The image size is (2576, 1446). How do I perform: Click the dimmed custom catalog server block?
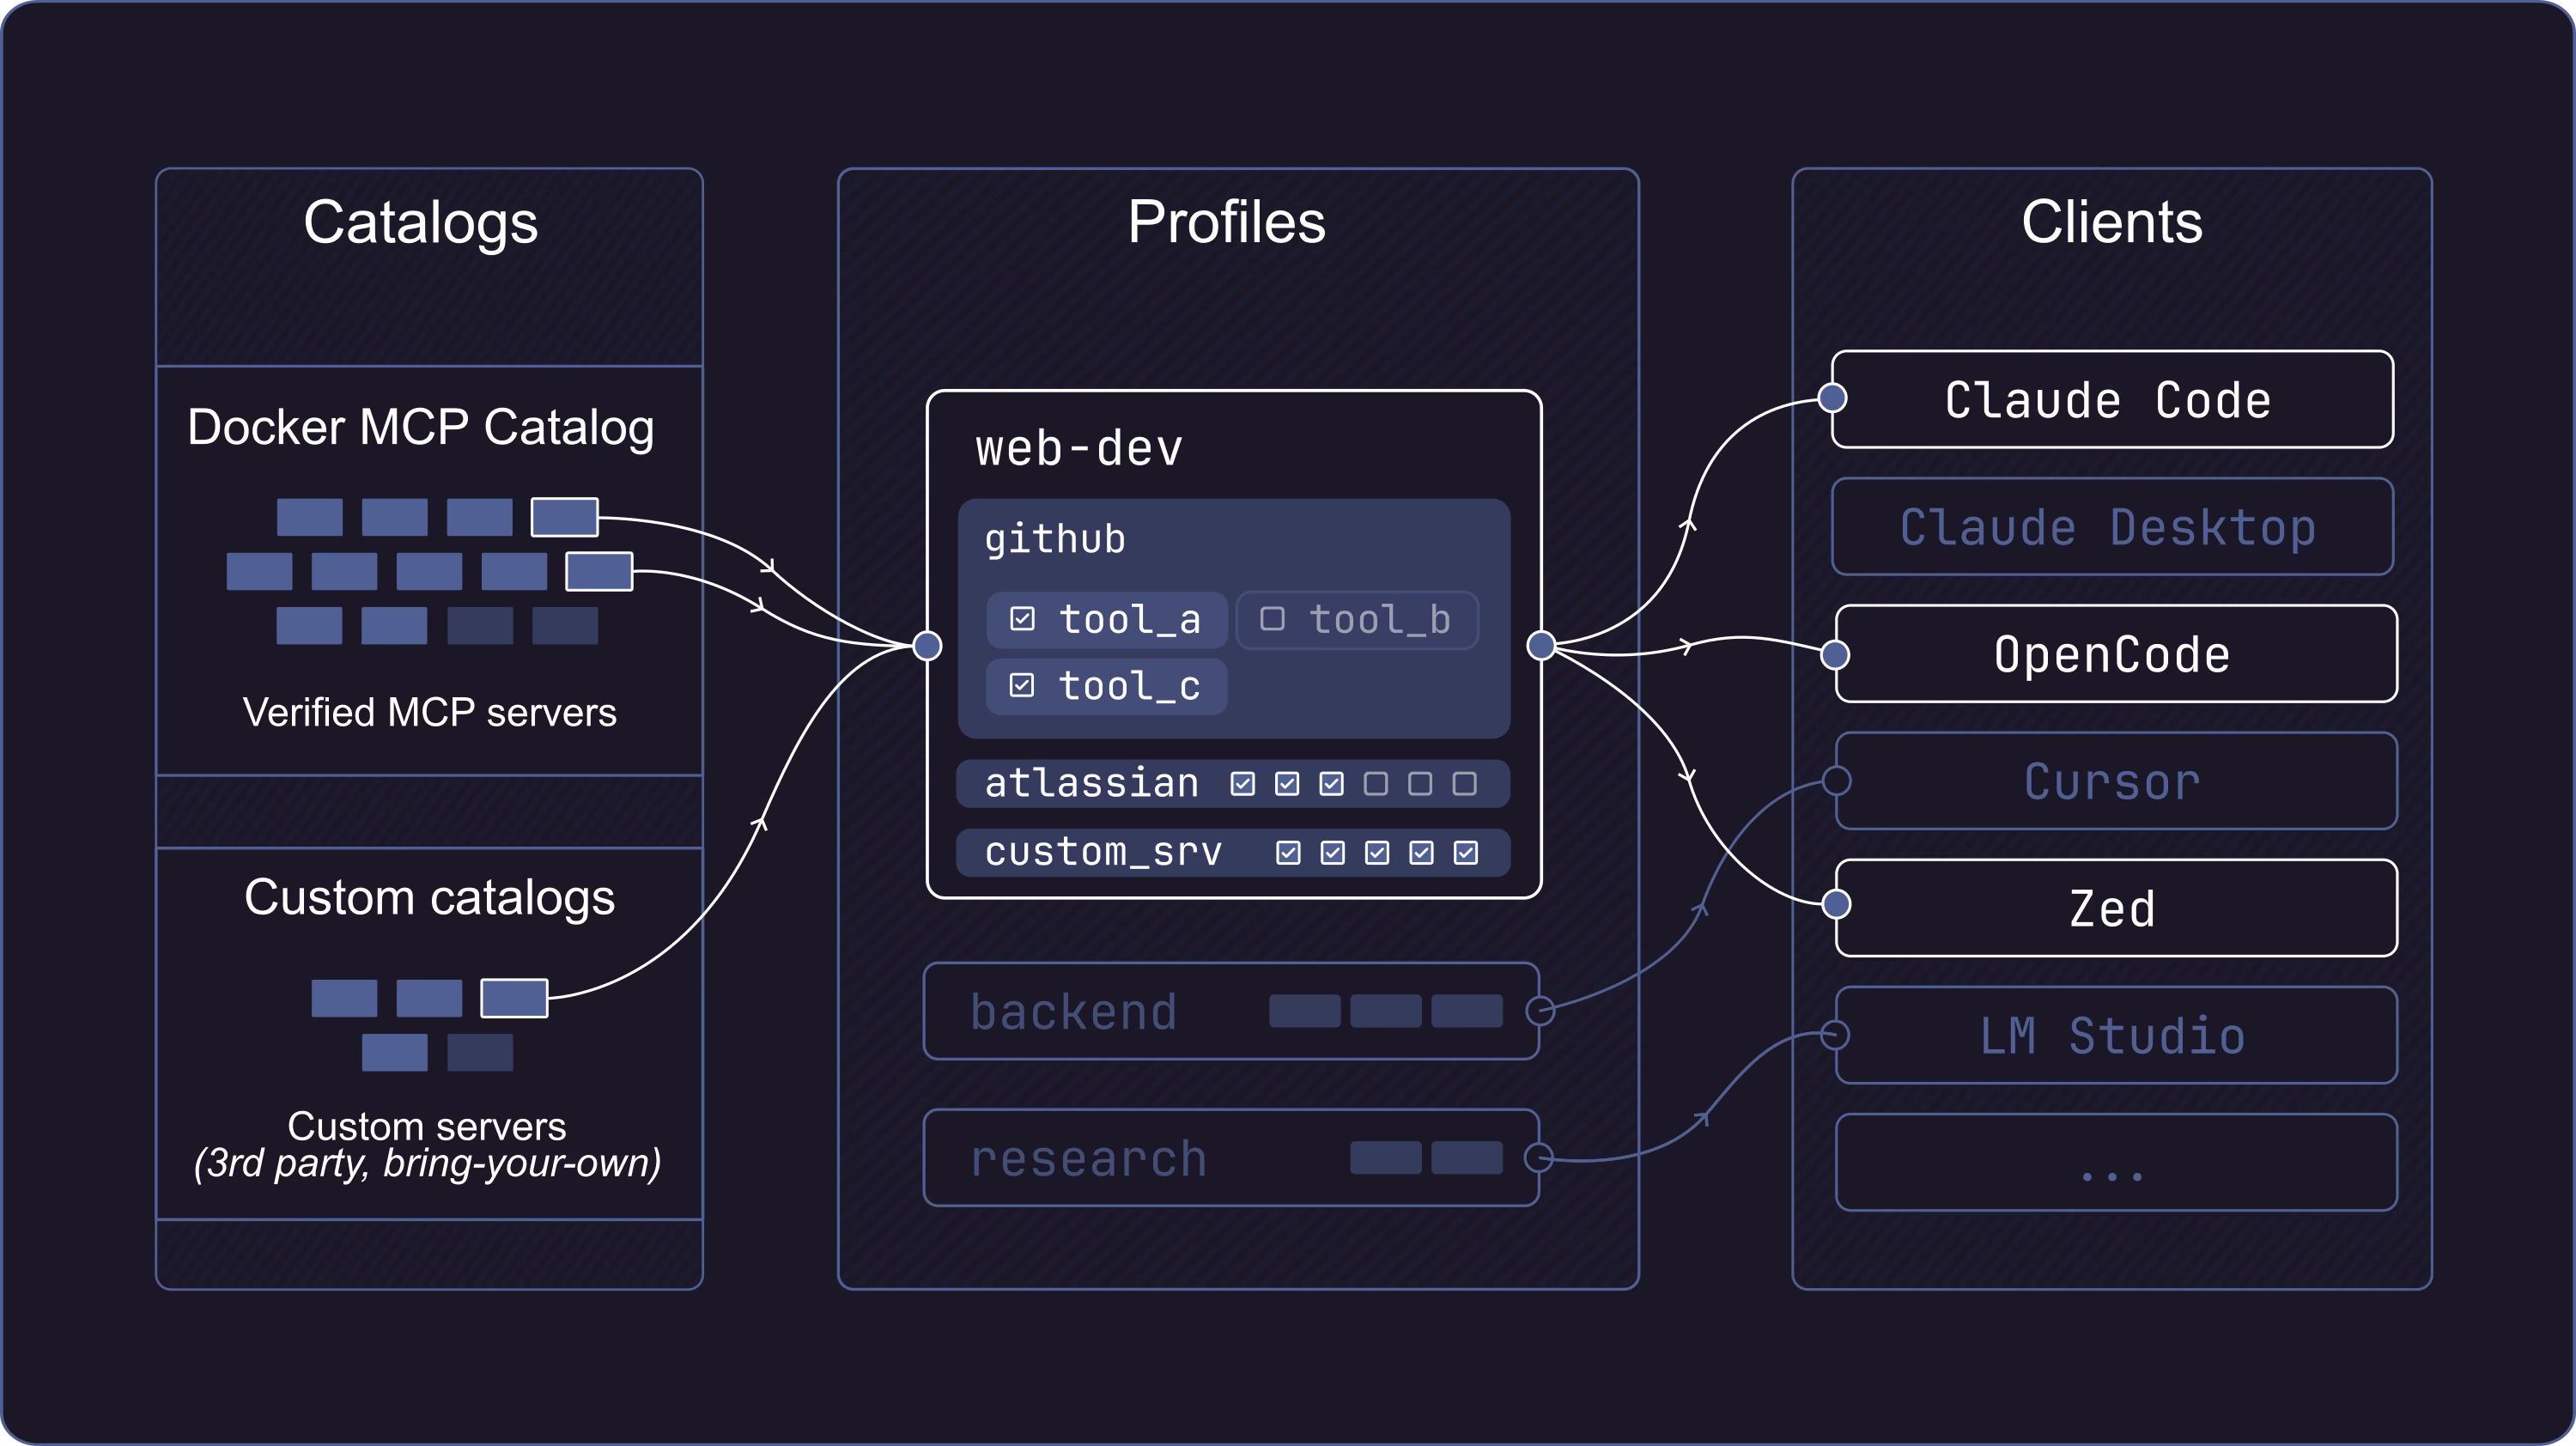click(480, 1052)
